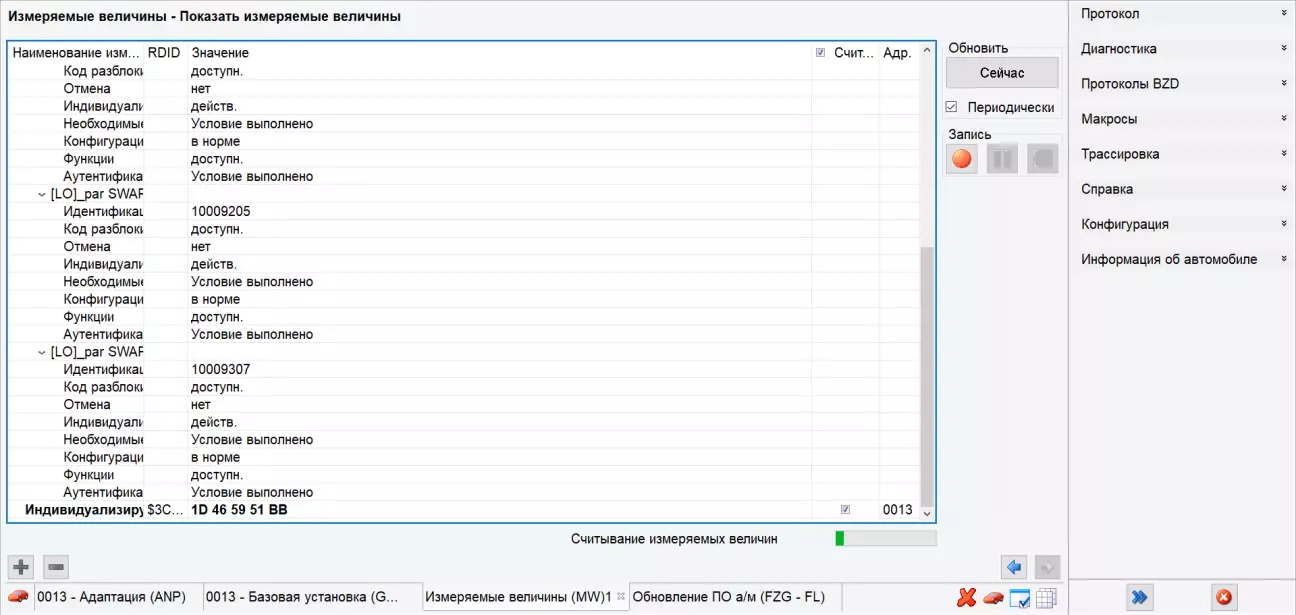Click the minus icon below the table

coord(57,567)
